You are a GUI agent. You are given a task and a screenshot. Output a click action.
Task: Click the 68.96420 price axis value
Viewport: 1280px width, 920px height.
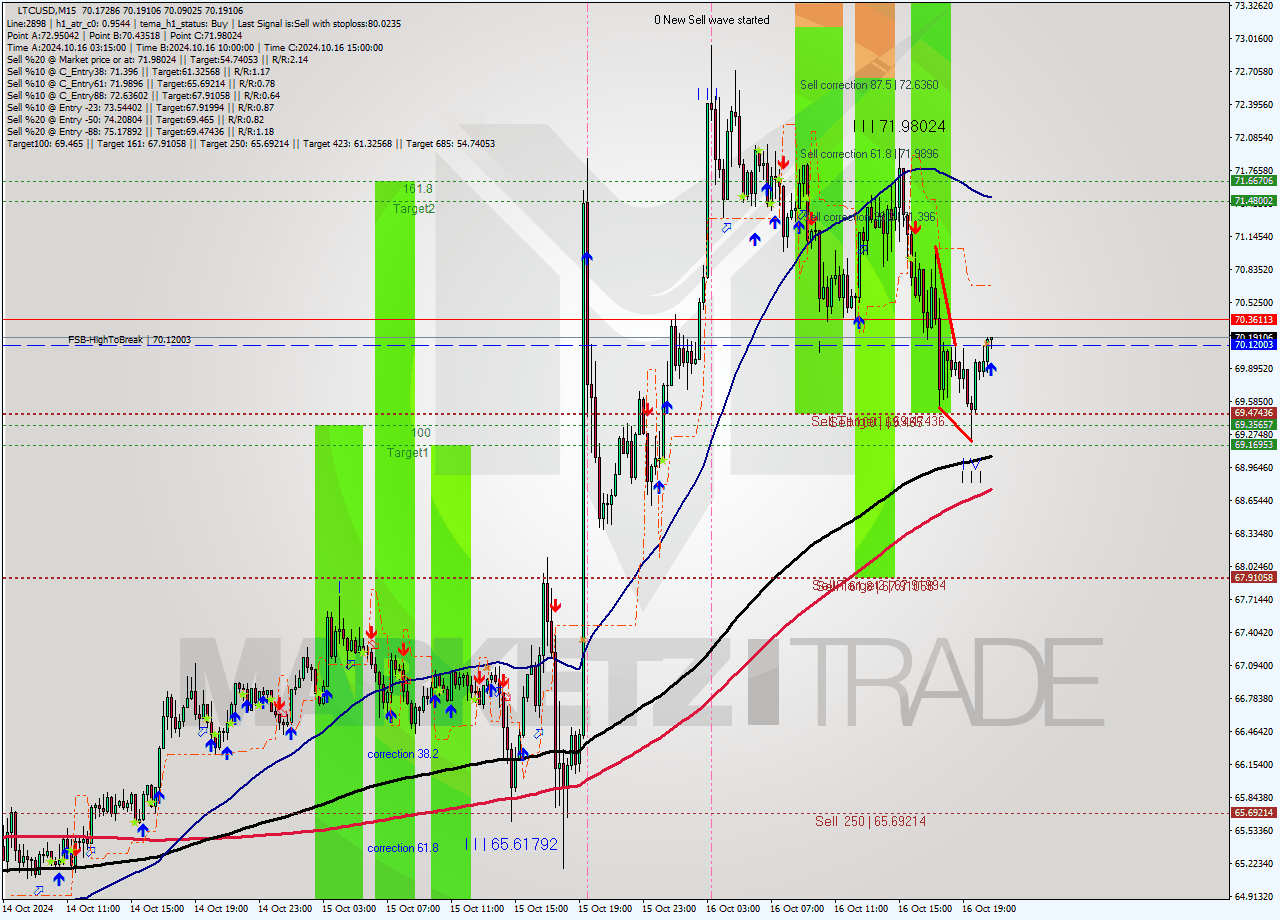pyautogui.click(x=1253, y=468)
